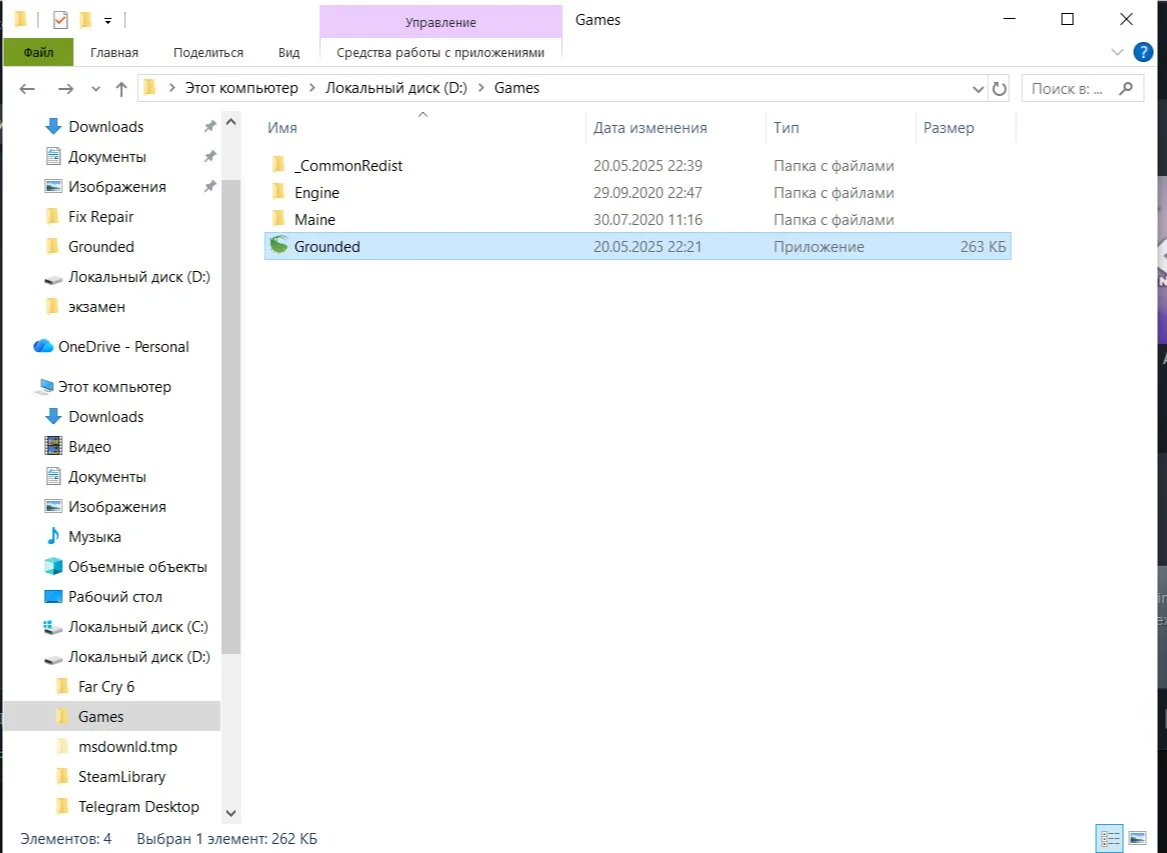Open Музыка in navigation tree
This screenshot has height=853, width=1167.
(x=94, y=537)
